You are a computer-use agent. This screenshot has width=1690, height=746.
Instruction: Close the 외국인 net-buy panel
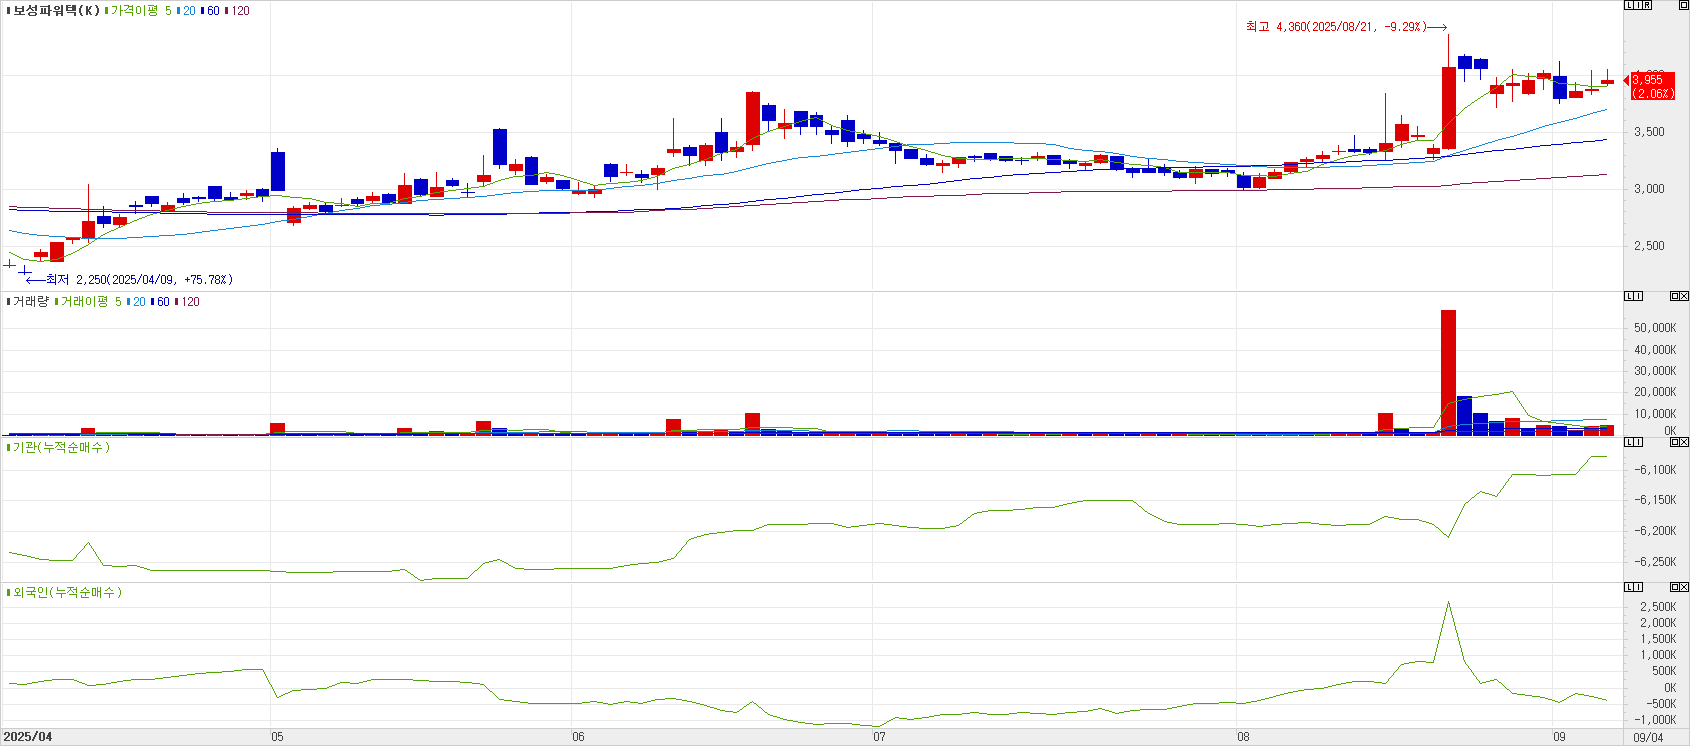pos(1684,586)
